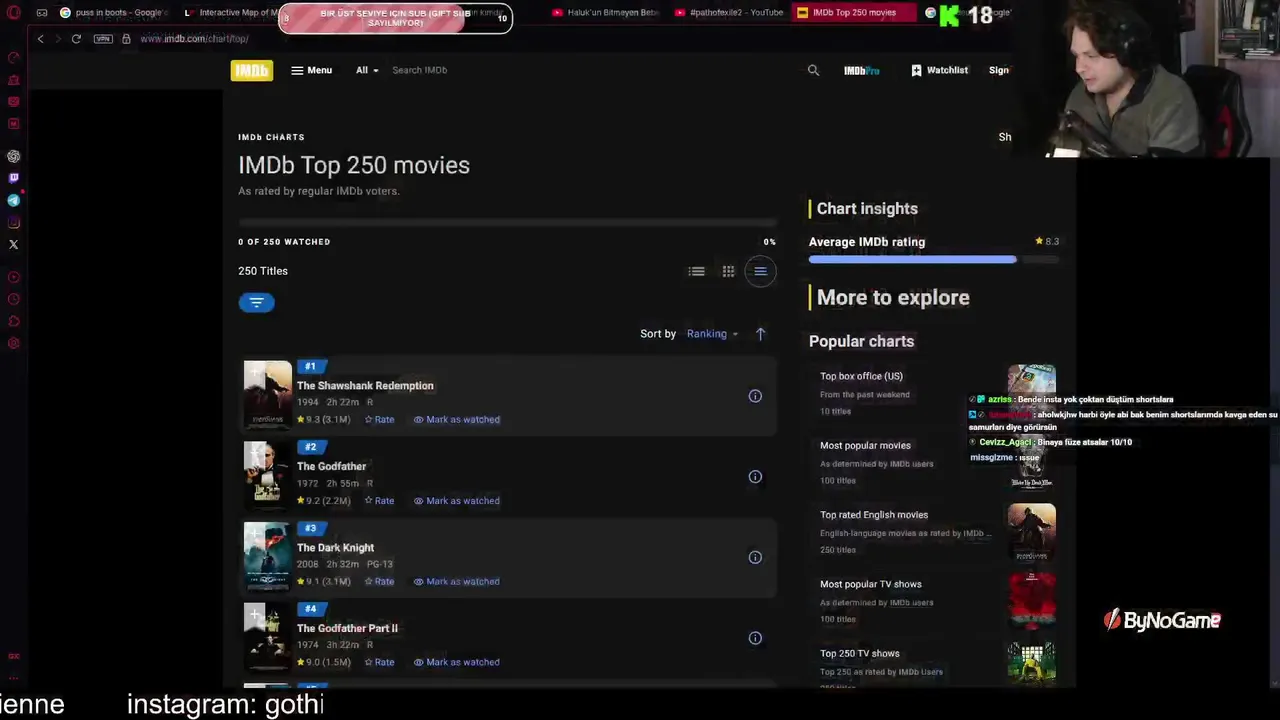Open Most popular movies chart
This screenshot has height=720, width=1280.
click(865, 446)
